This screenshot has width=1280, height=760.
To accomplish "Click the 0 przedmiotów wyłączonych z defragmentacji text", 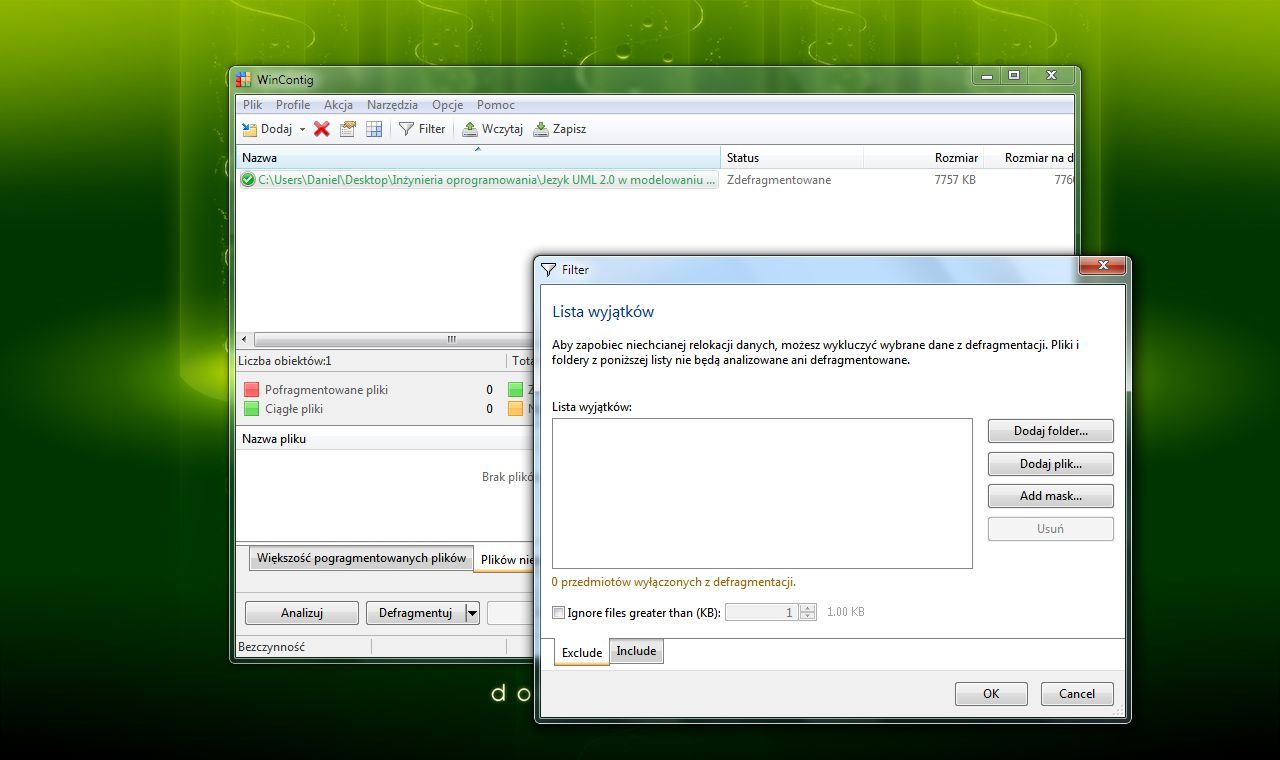I will click(674, 582).
